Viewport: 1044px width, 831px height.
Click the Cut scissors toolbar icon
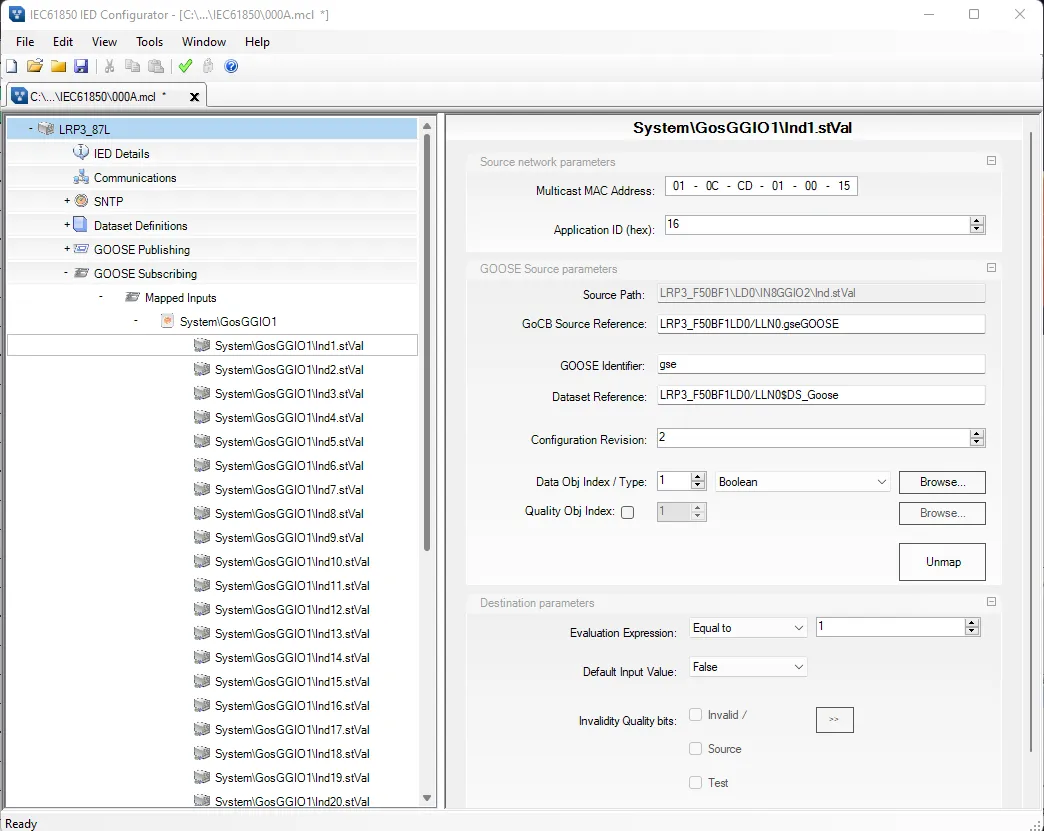[x=110, y=66]
